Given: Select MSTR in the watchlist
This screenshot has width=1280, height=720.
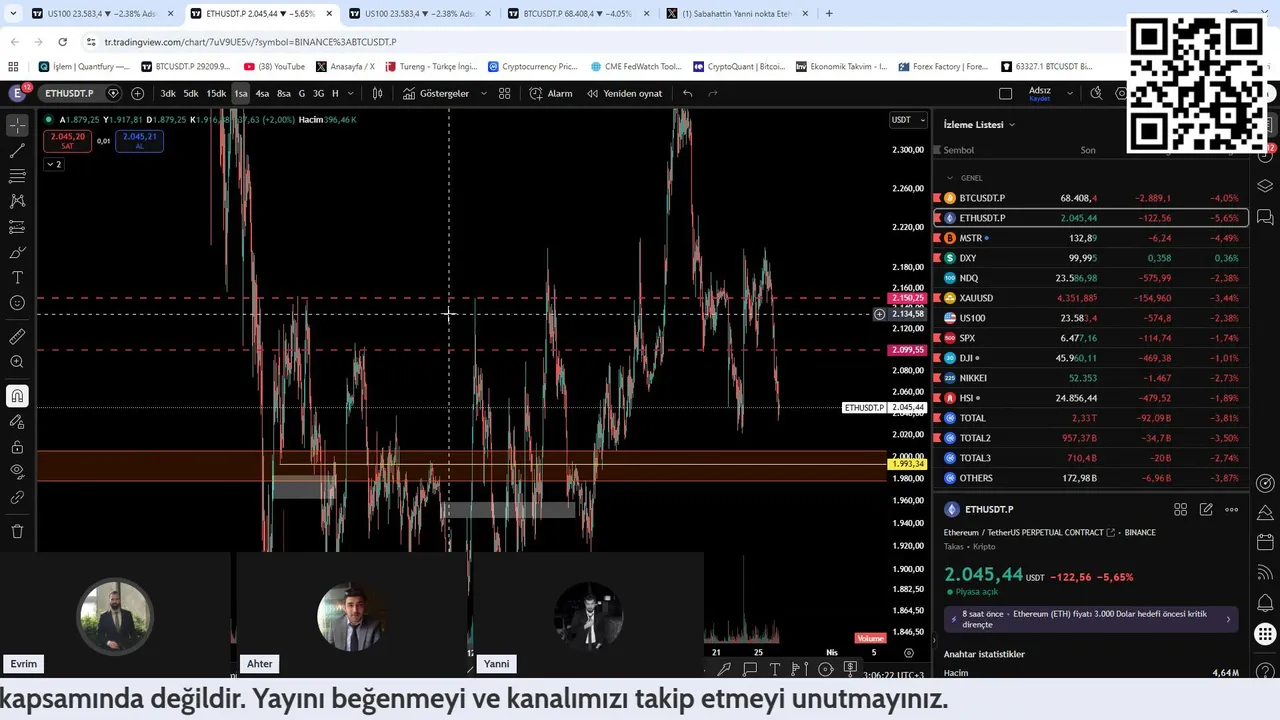Looking at the screenshot, I should [x=1091, y=238].
